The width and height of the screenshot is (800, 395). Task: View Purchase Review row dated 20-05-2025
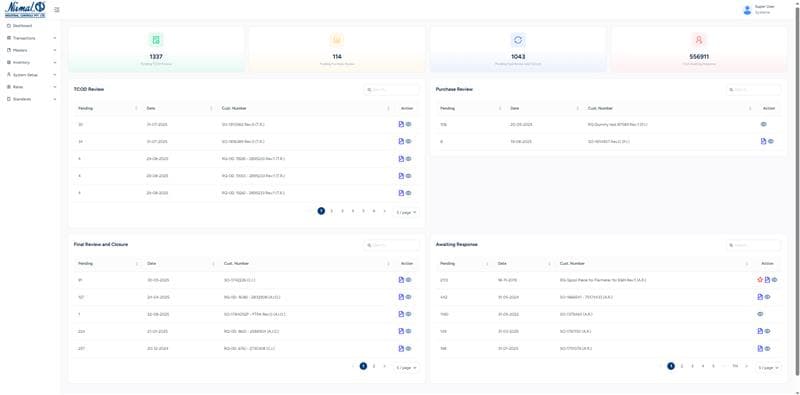click(x=763, y=124)
